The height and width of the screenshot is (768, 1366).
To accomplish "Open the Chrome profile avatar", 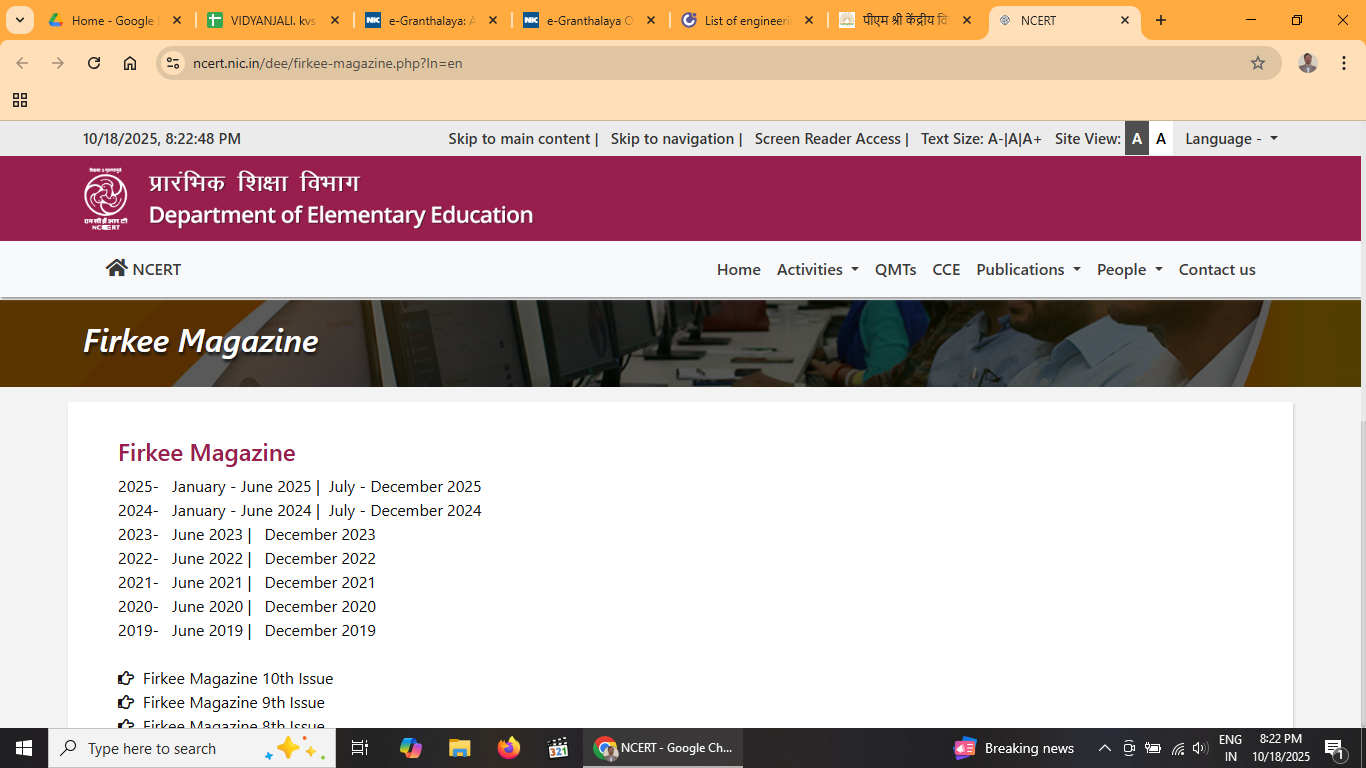I will point(1307,63).
